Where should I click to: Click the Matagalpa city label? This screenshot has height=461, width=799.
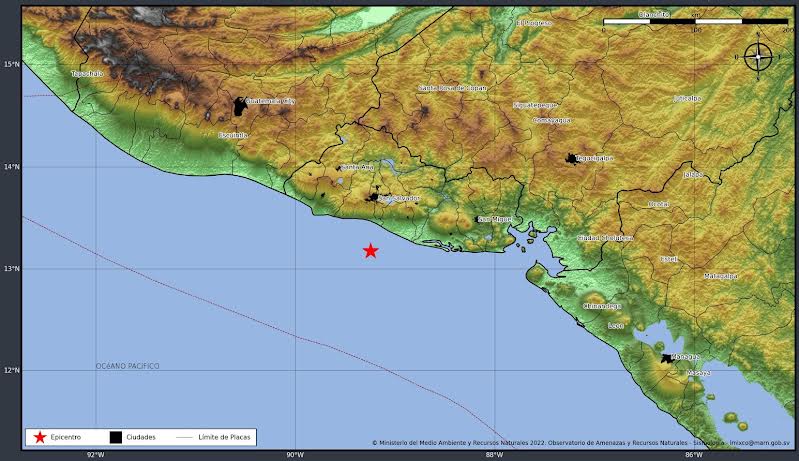click(x=720, y=276)
